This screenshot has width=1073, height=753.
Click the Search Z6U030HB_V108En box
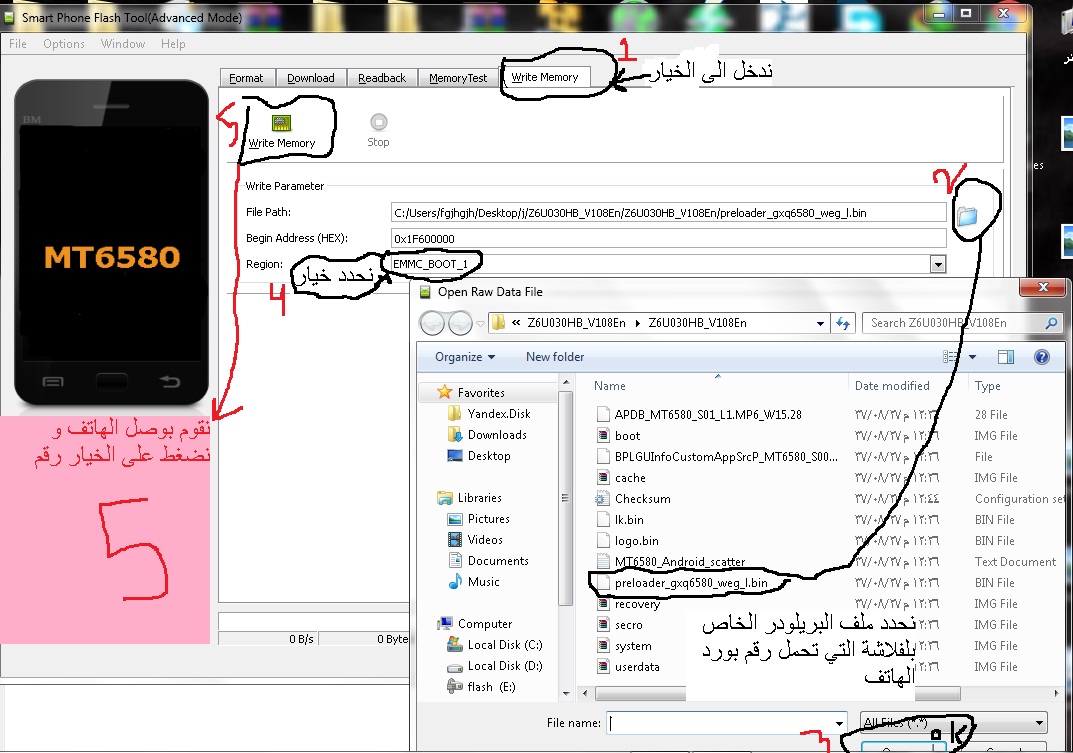(x=964, y=323)
